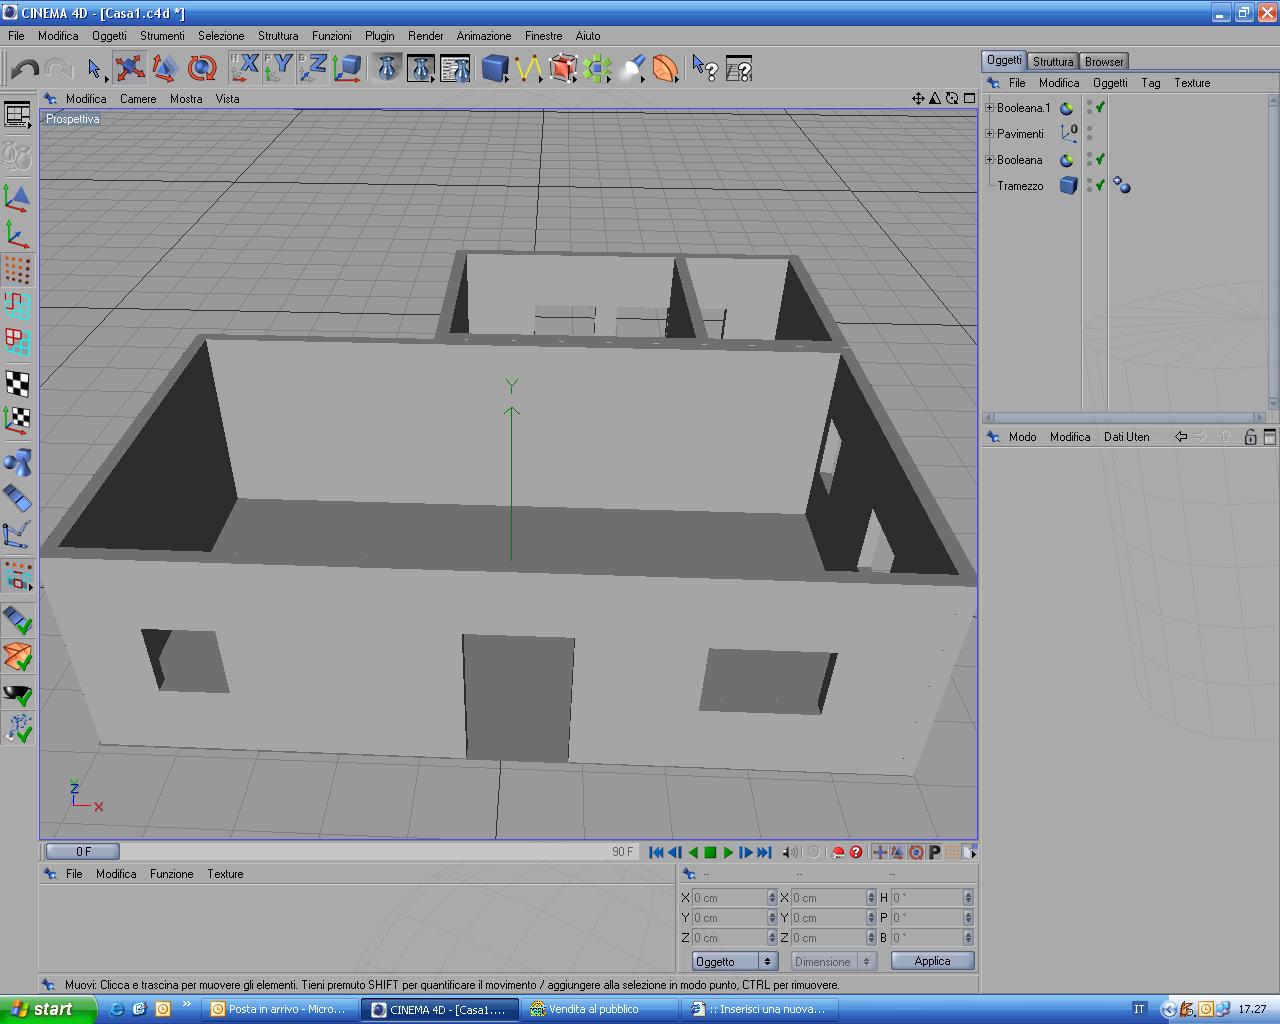Open the NURBS object palette icon
Screen dimensions: 1280x1024
click(563, 68)
